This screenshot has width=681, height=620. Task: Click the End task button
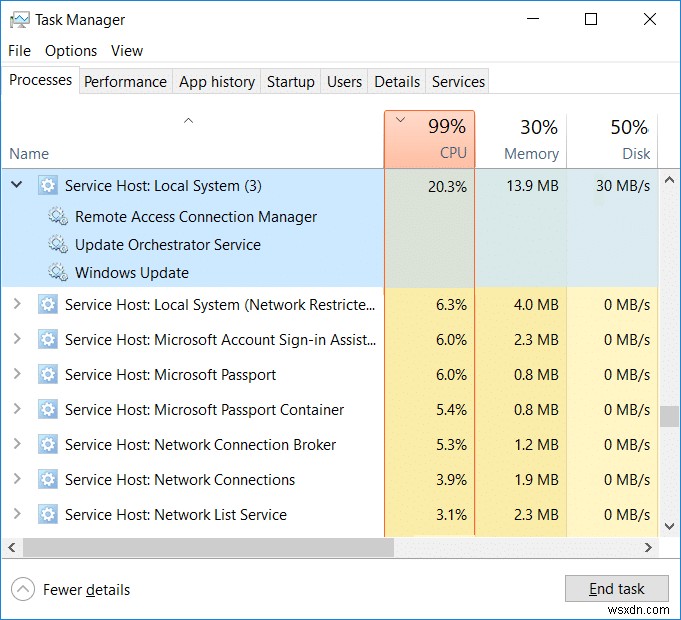coord(616,589)
